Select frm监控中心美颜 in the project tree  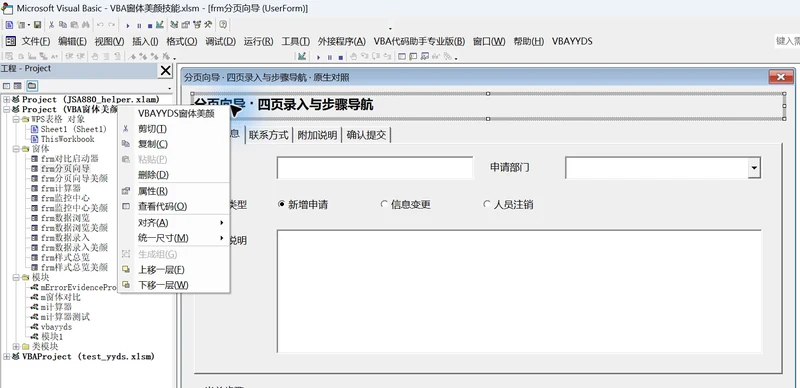[74, 208]
